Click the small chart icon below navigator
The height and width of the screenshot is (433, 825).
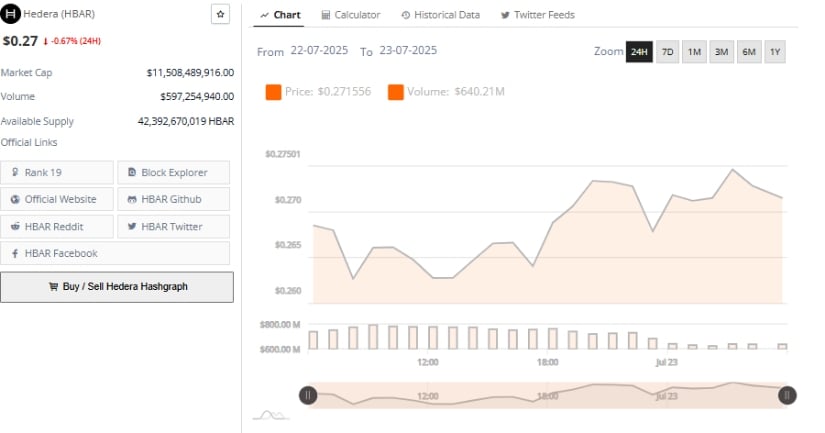click(x=271, y=415)
